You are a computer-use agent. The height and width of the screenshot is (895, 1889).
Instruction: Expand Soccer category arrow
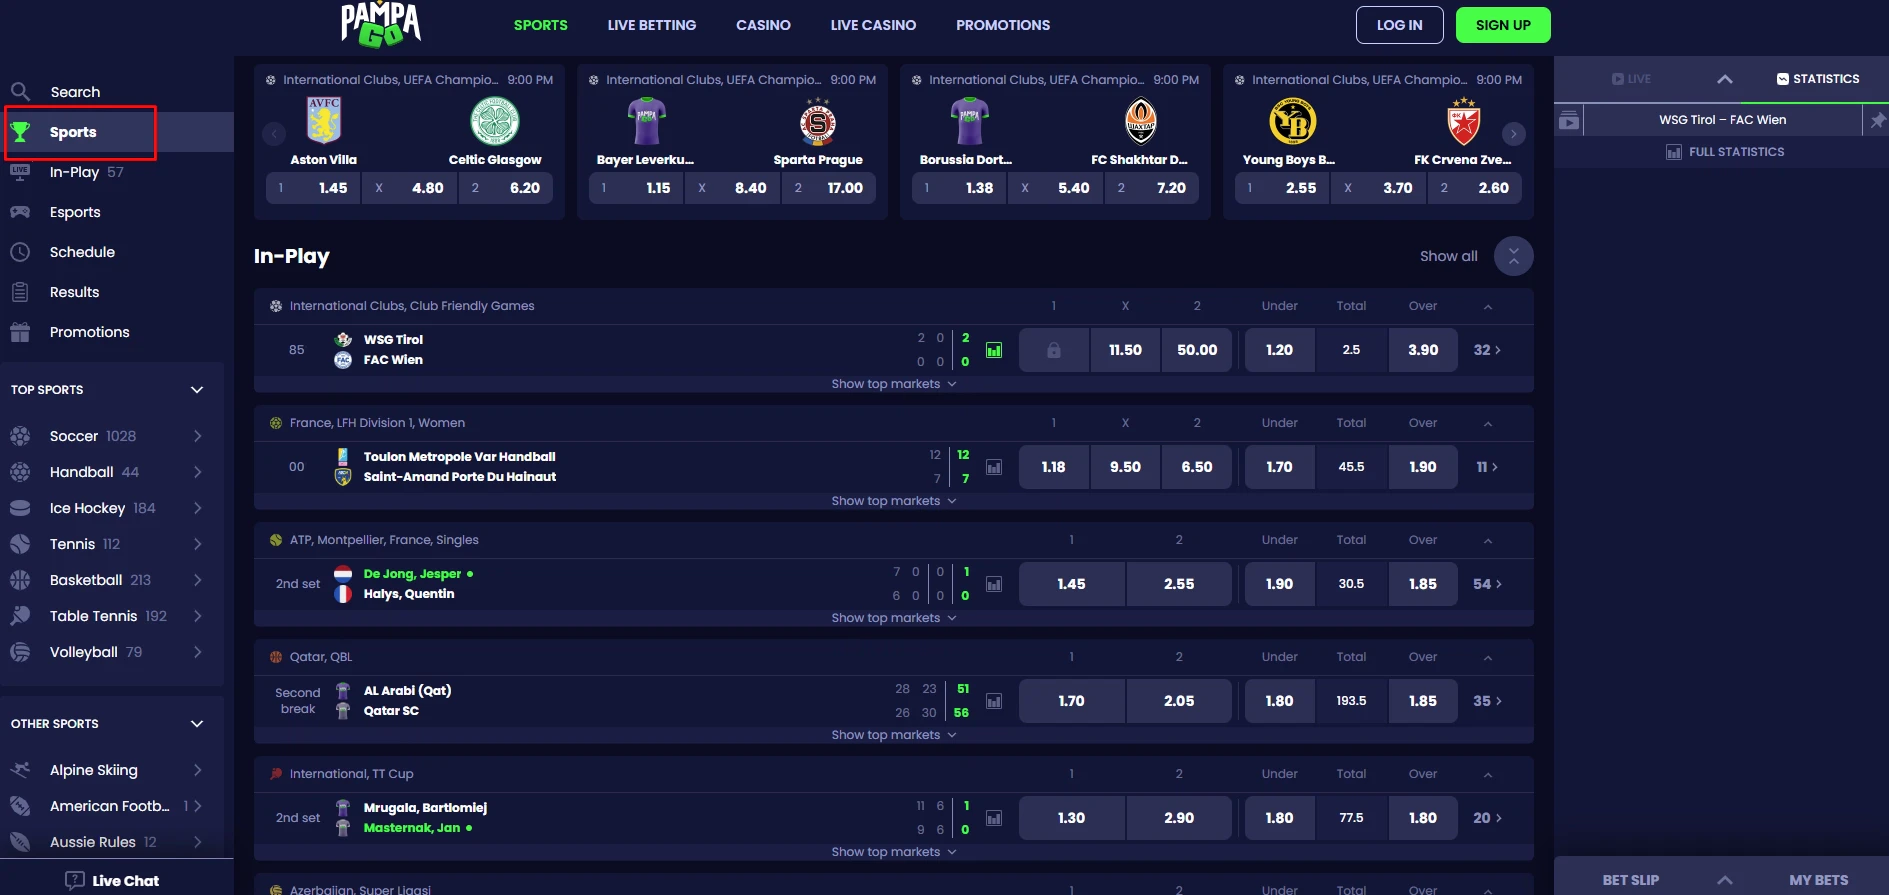point(198,436)
